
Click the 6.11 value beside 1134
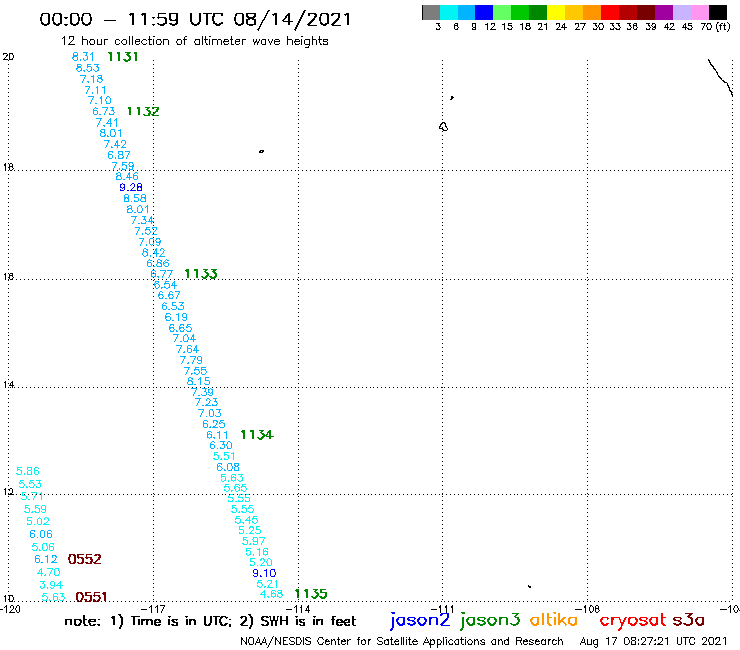coord(218,435)
